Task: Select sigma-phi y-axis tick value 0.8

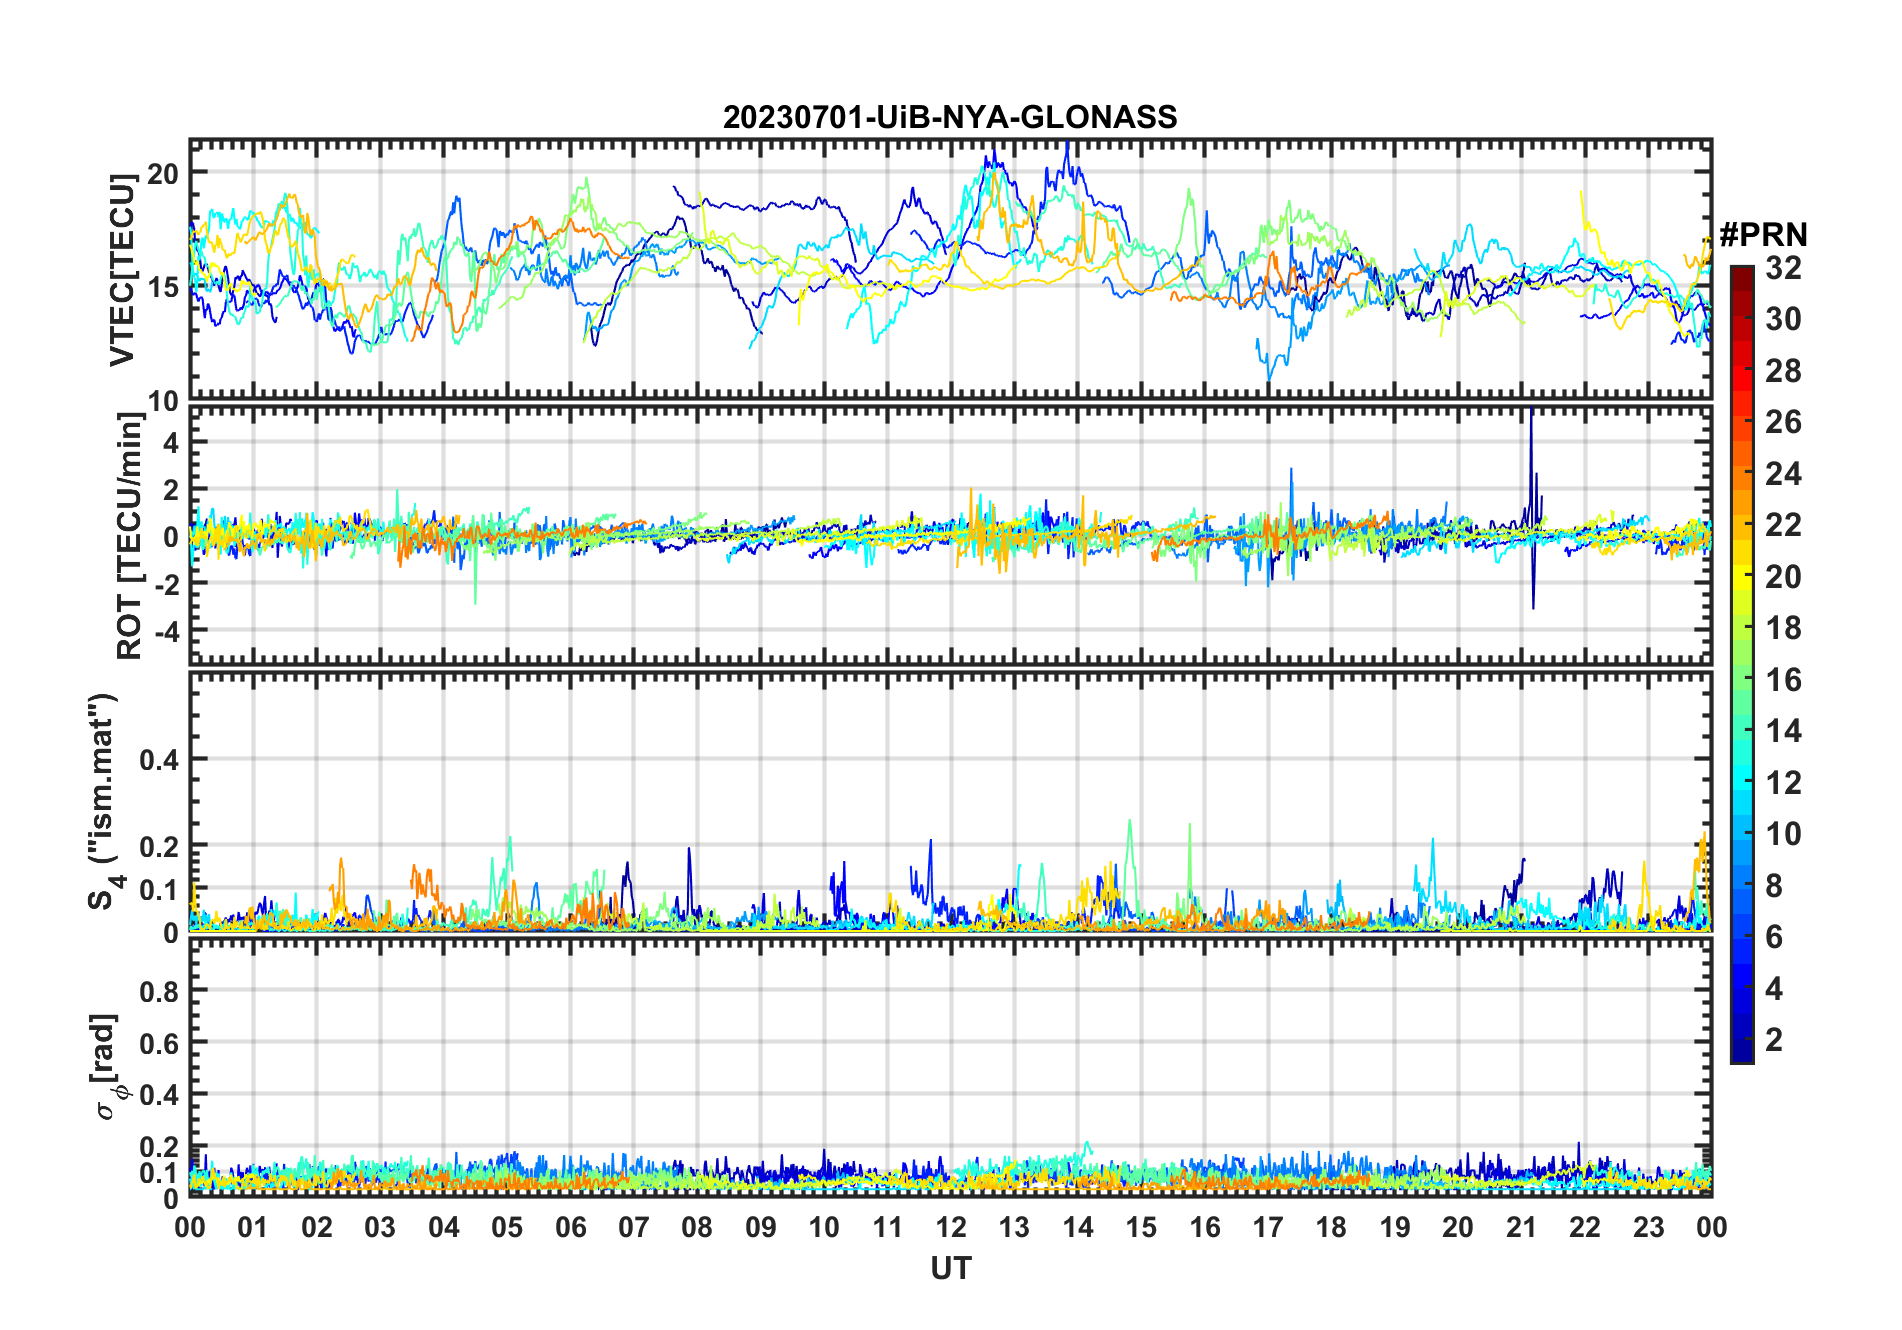Action: pos(159,991)
